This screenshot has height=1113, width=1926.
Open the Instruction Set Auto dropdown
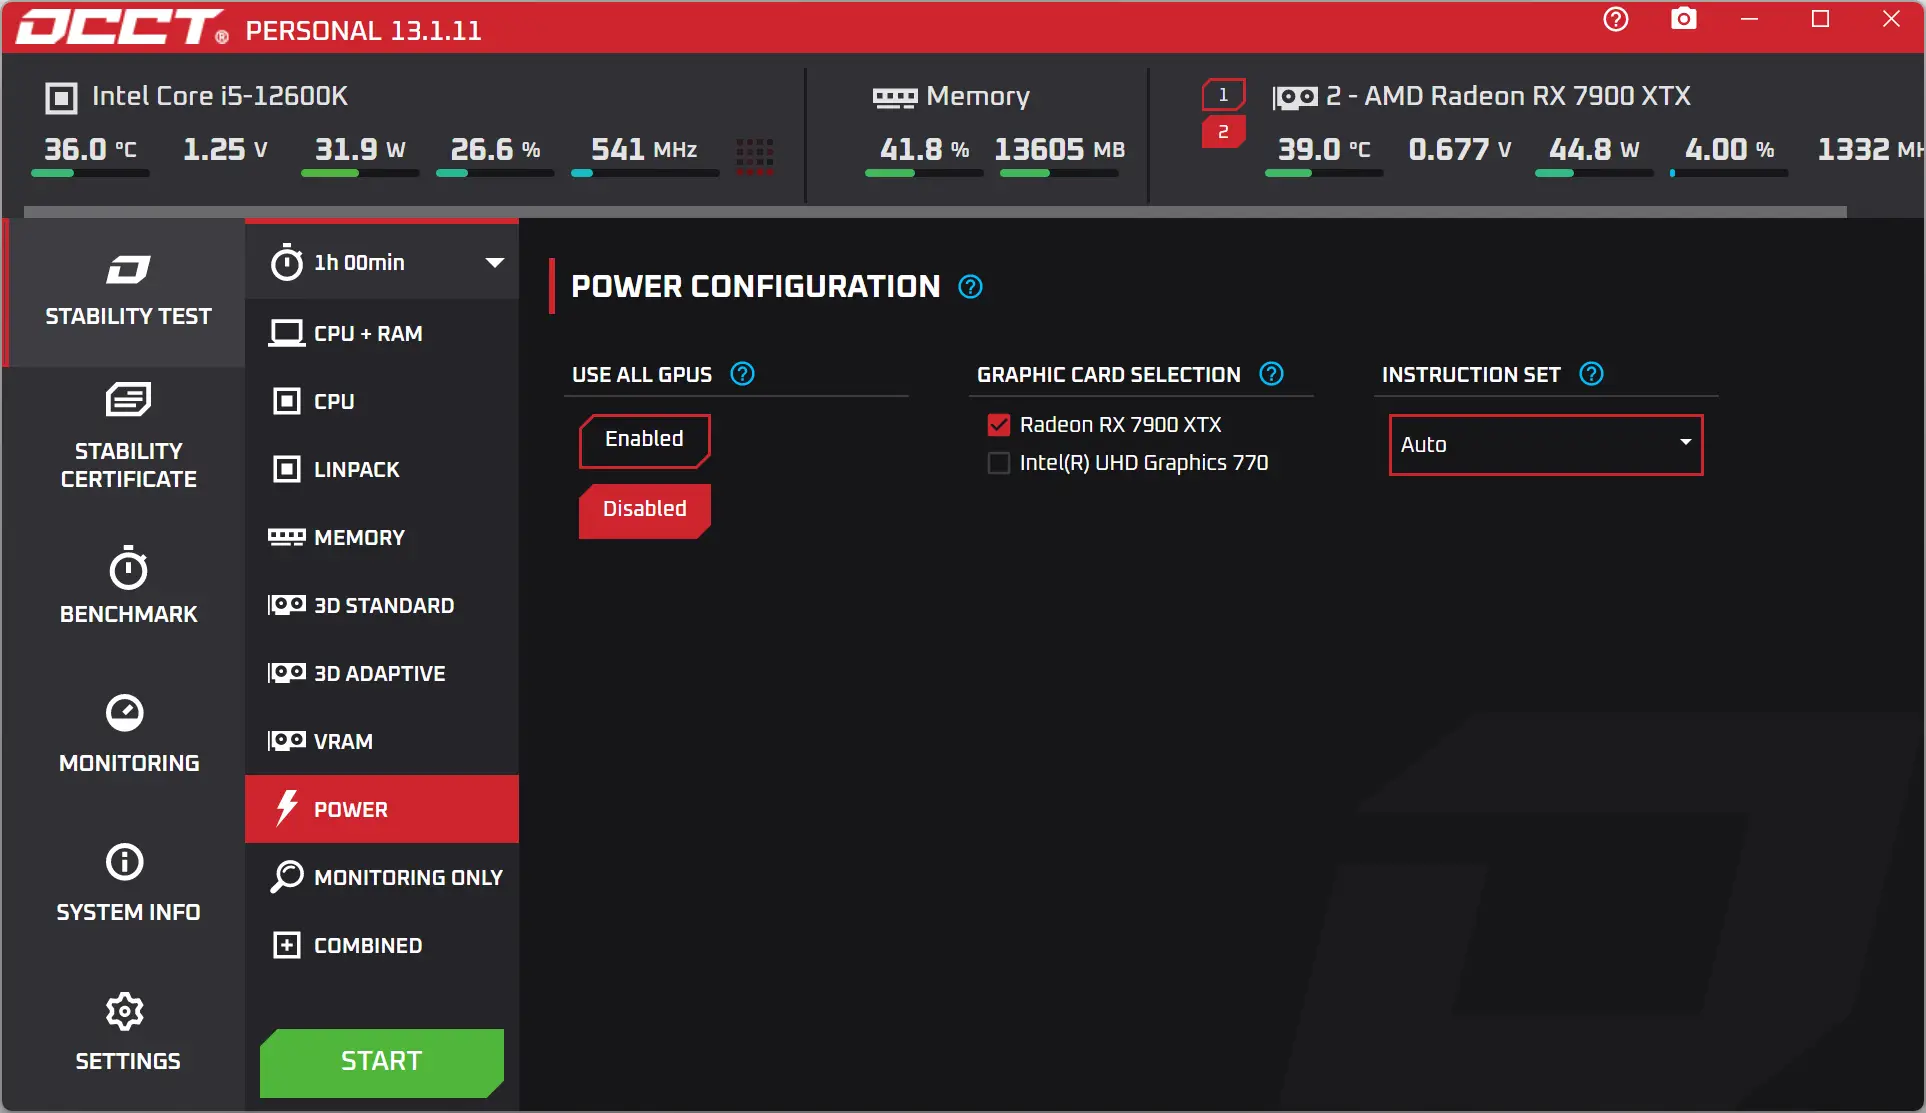(1545, 445)
